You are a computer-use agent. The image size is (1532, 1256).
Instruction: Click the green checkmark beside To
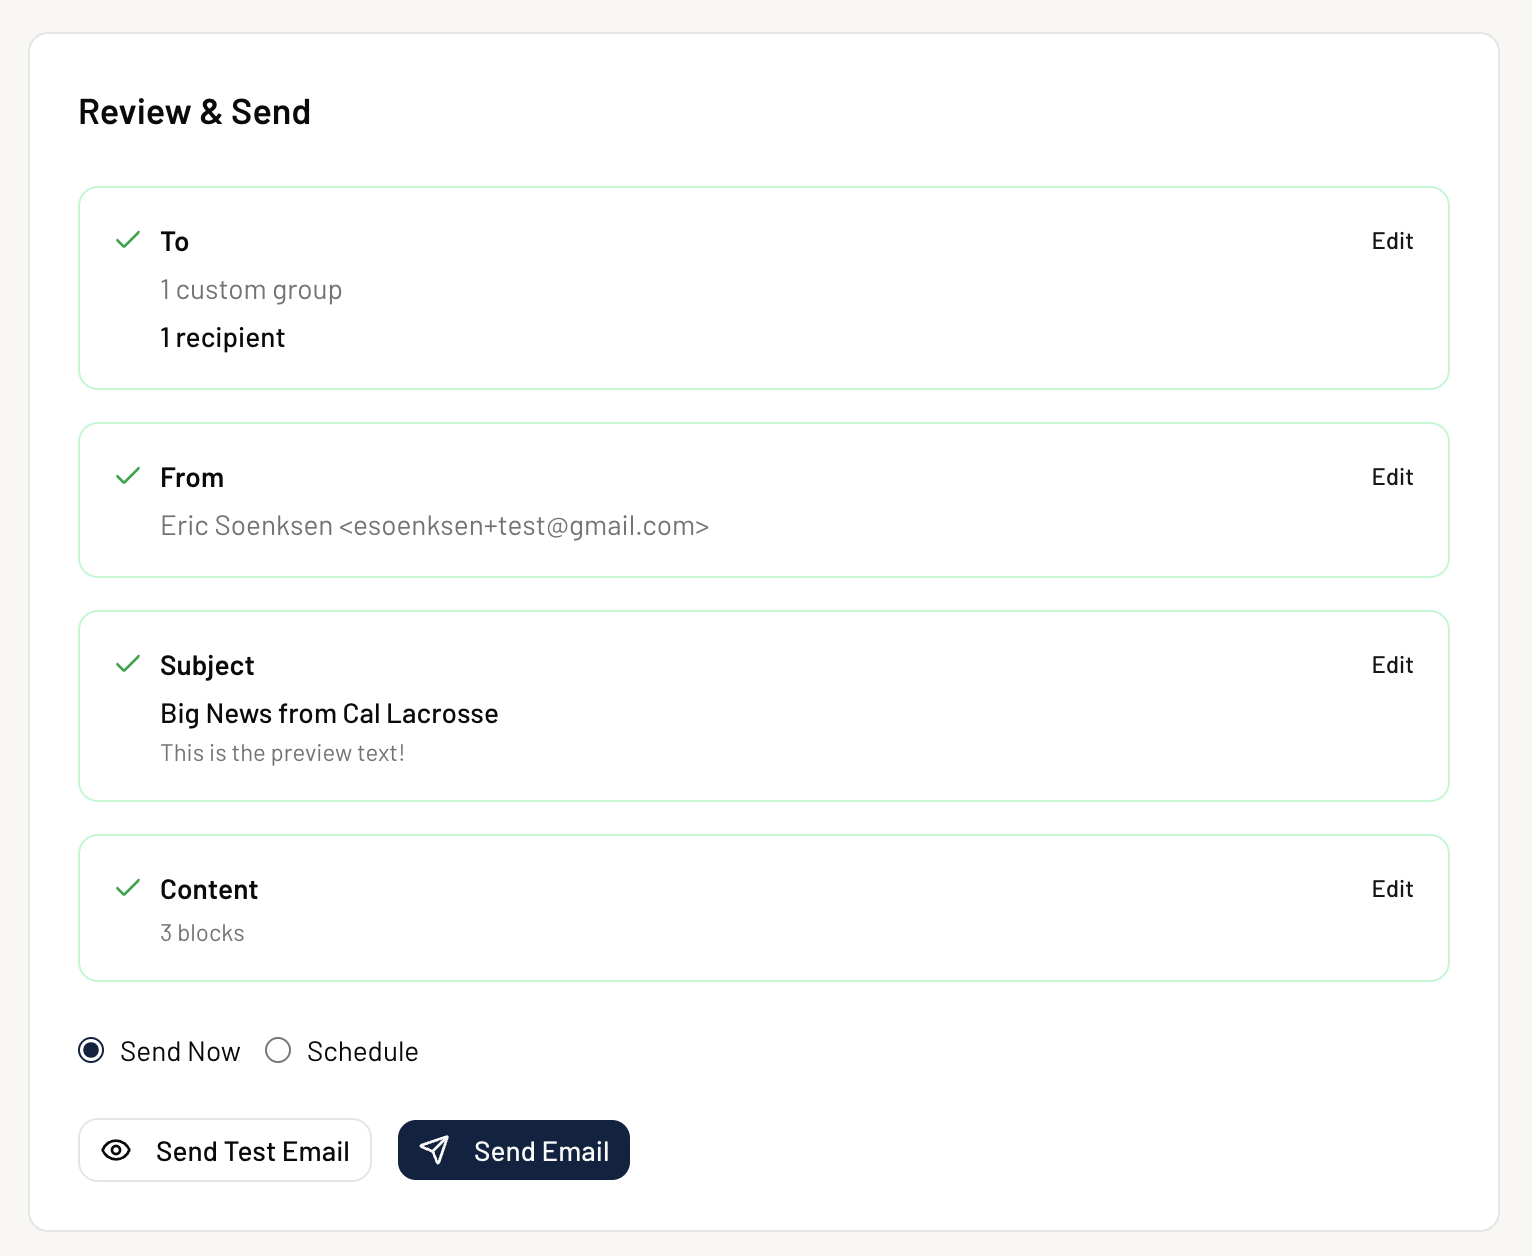coord(128,240)
